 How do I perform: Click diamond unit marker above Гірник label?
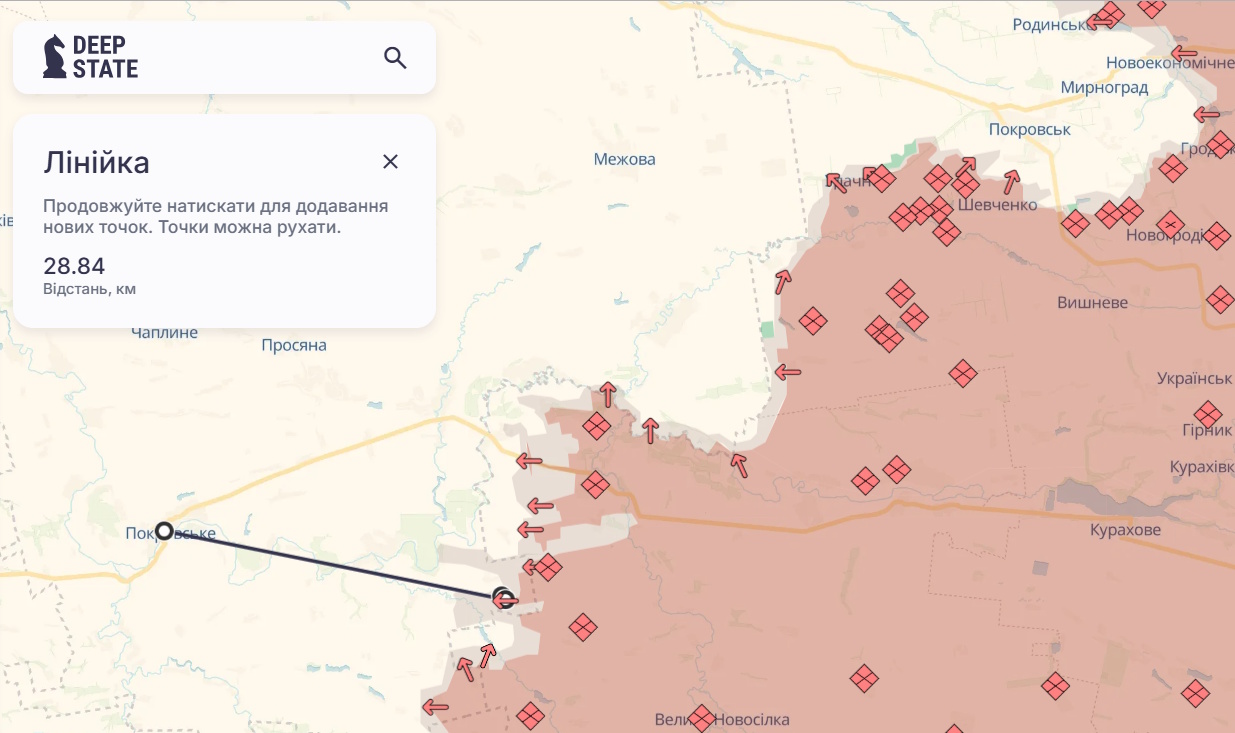[1208, 413]
